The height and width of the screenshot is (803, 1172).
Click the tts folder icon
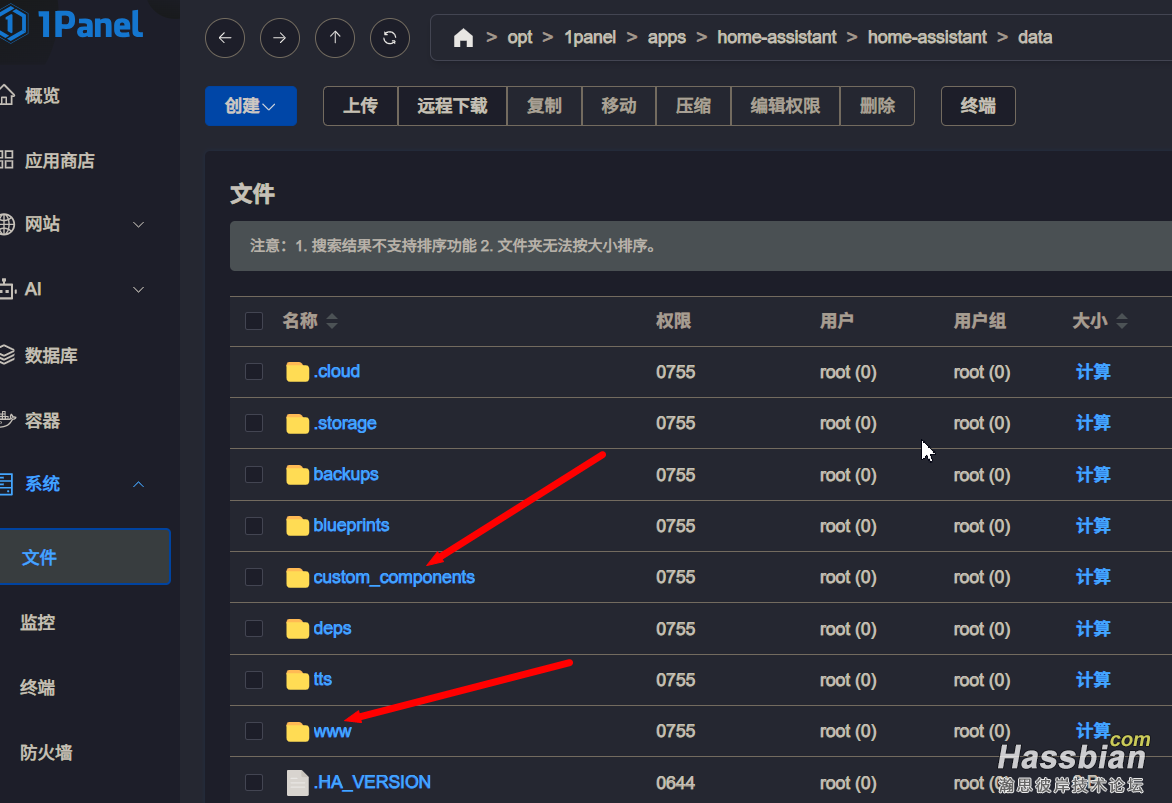pos(297,680)
